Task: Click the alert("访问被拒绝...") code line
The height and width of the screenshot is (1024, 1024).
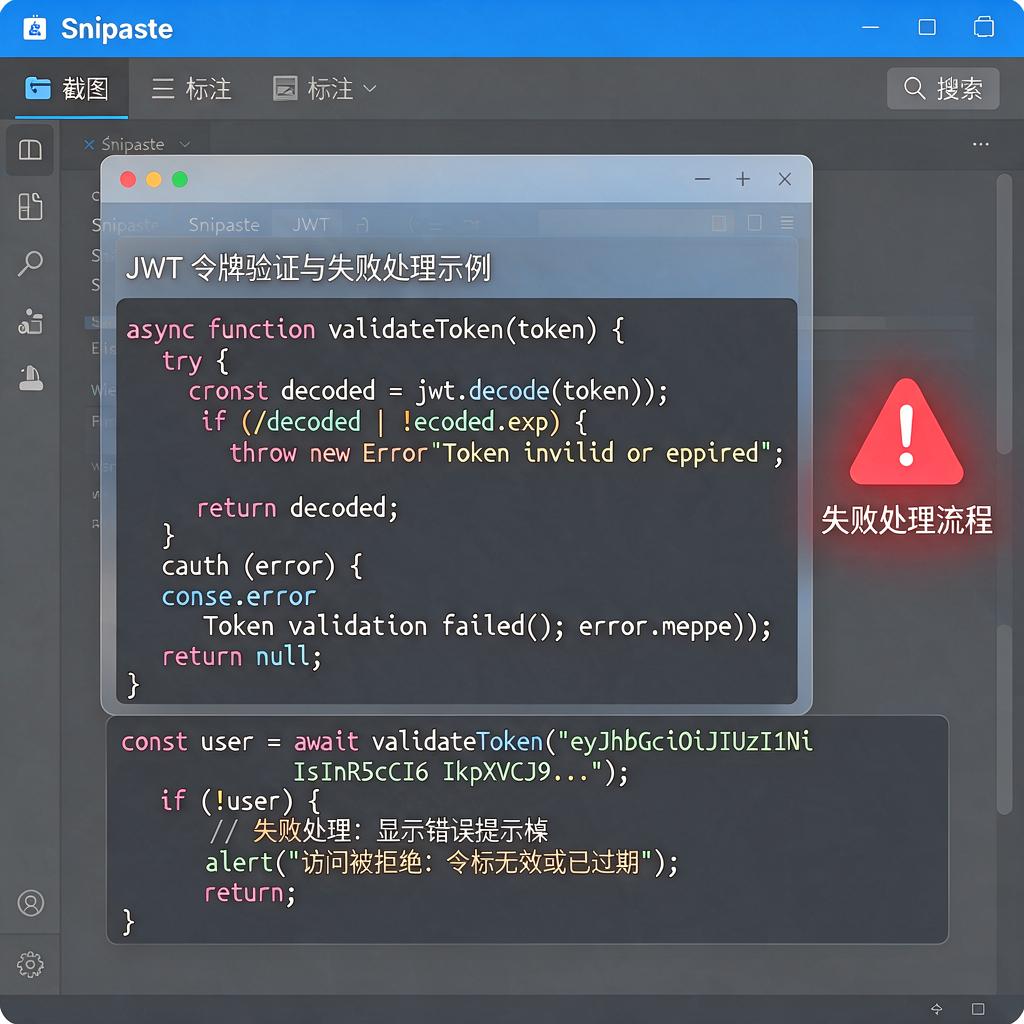Action: [x=442, y=863]
